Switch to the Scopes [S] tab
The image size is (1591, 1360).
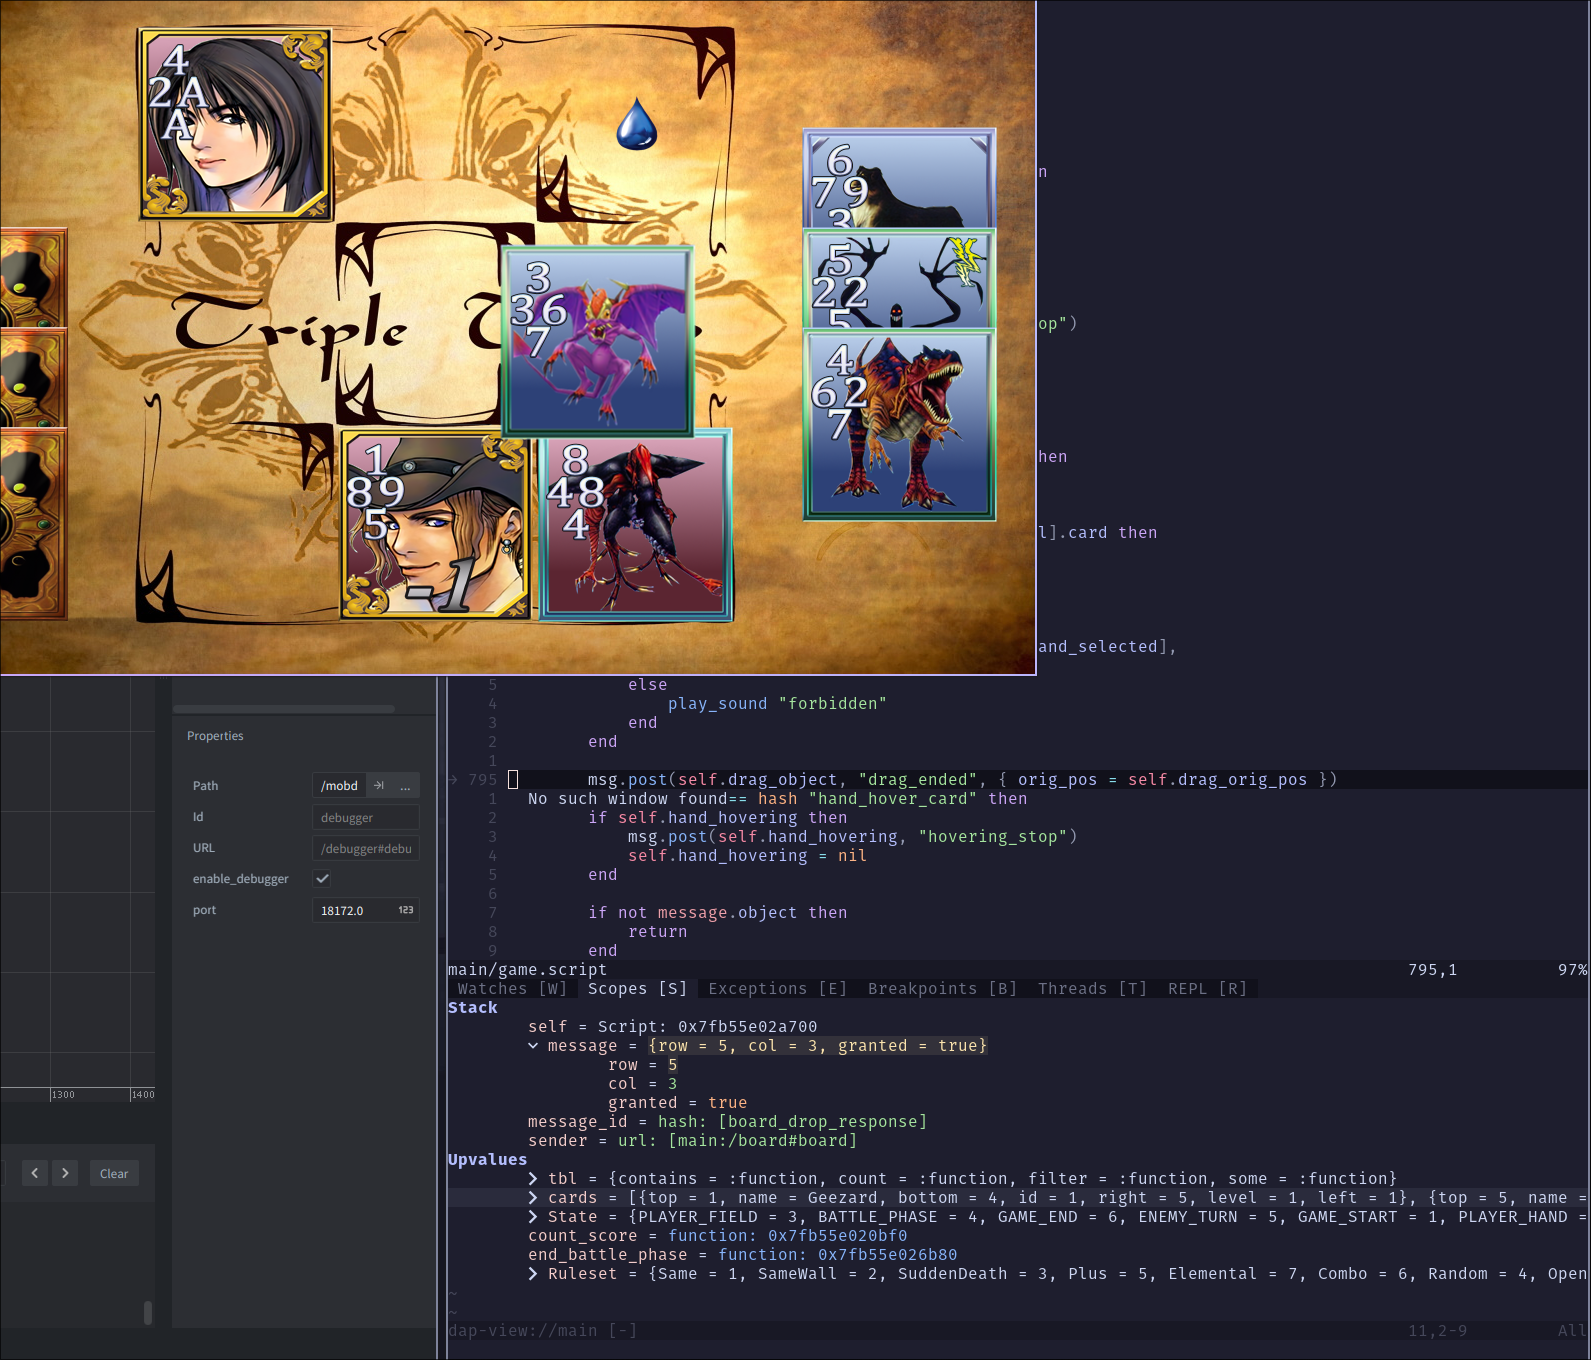pyautogui.click(x=637, y=989)
